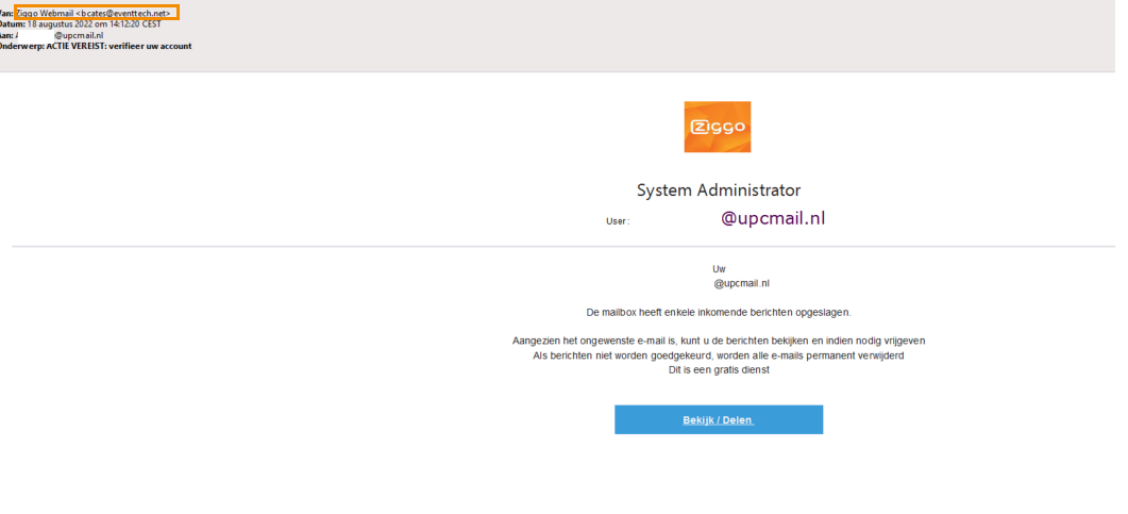Click text 'De mailbox heeft enkele inkomende berichten opgeslagen'
Screen dimensions: 1128x514
[718, 312]
